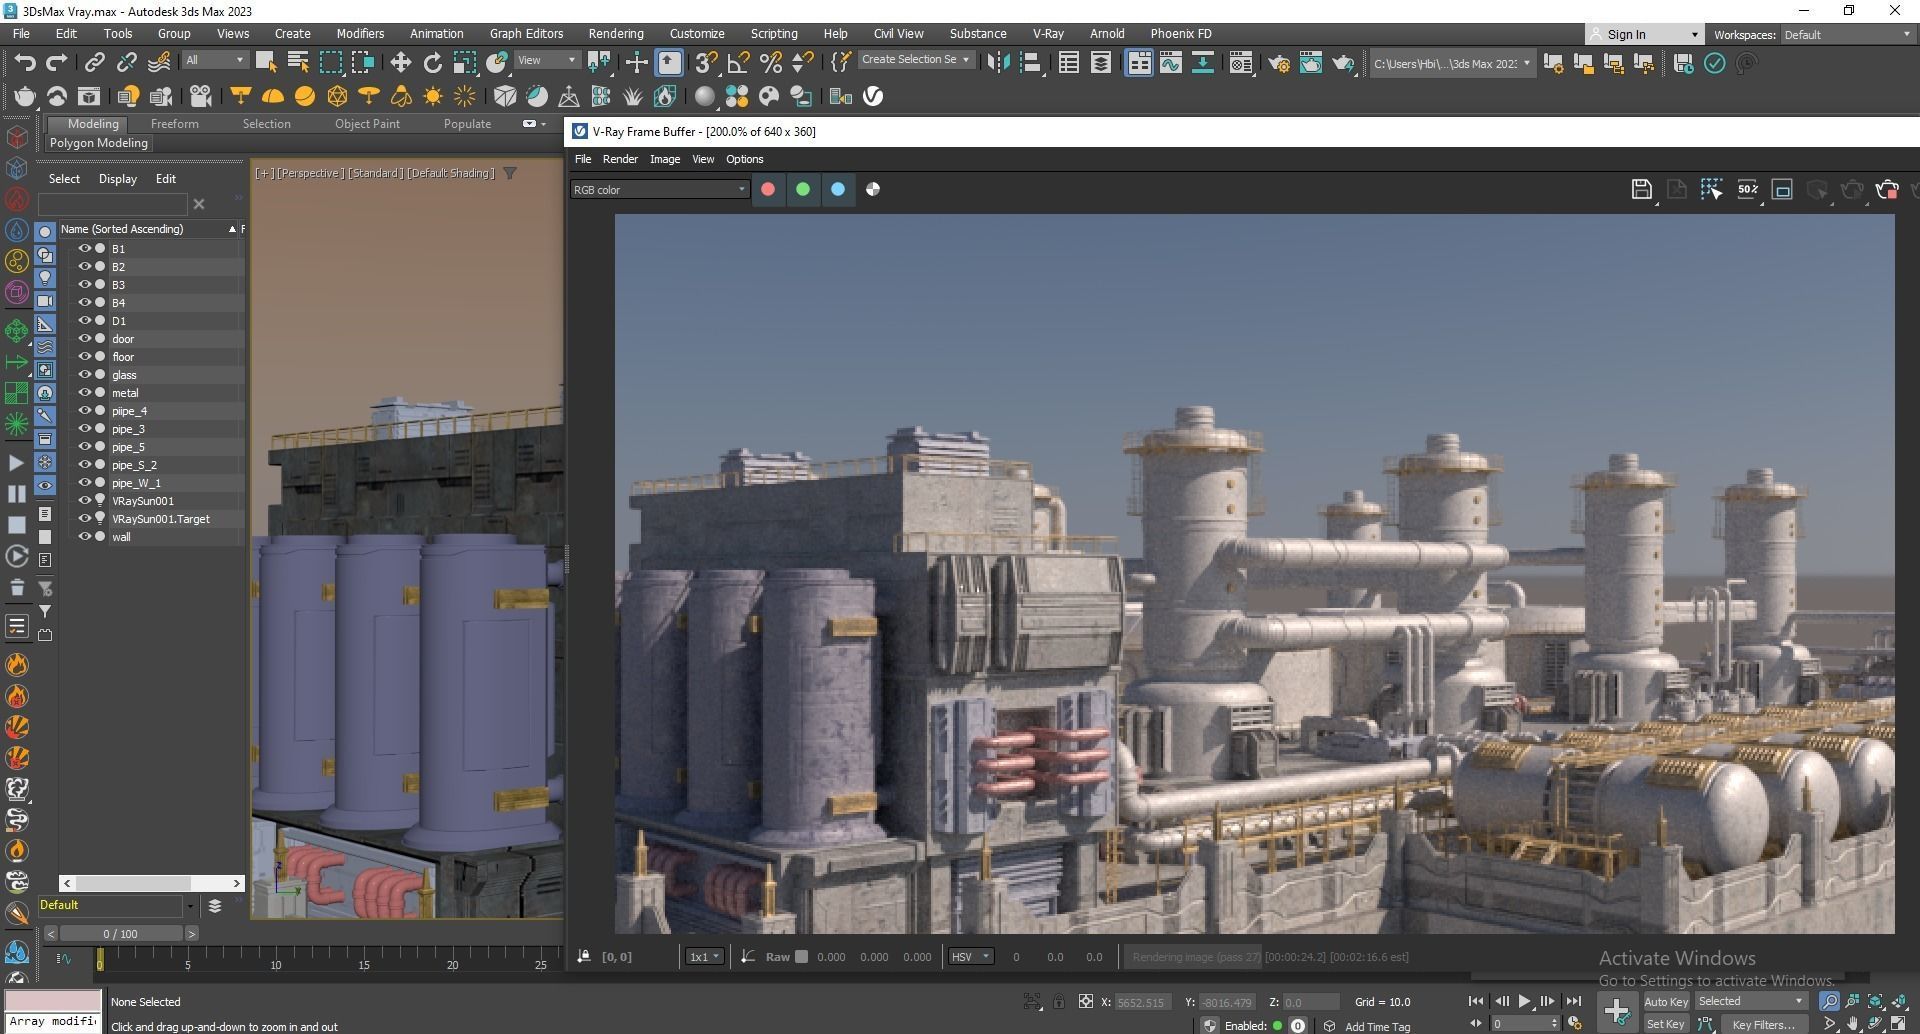Open the Zoom viewport navigation icon
1920x1034 pixels.
click(x=1829, y=1001)
